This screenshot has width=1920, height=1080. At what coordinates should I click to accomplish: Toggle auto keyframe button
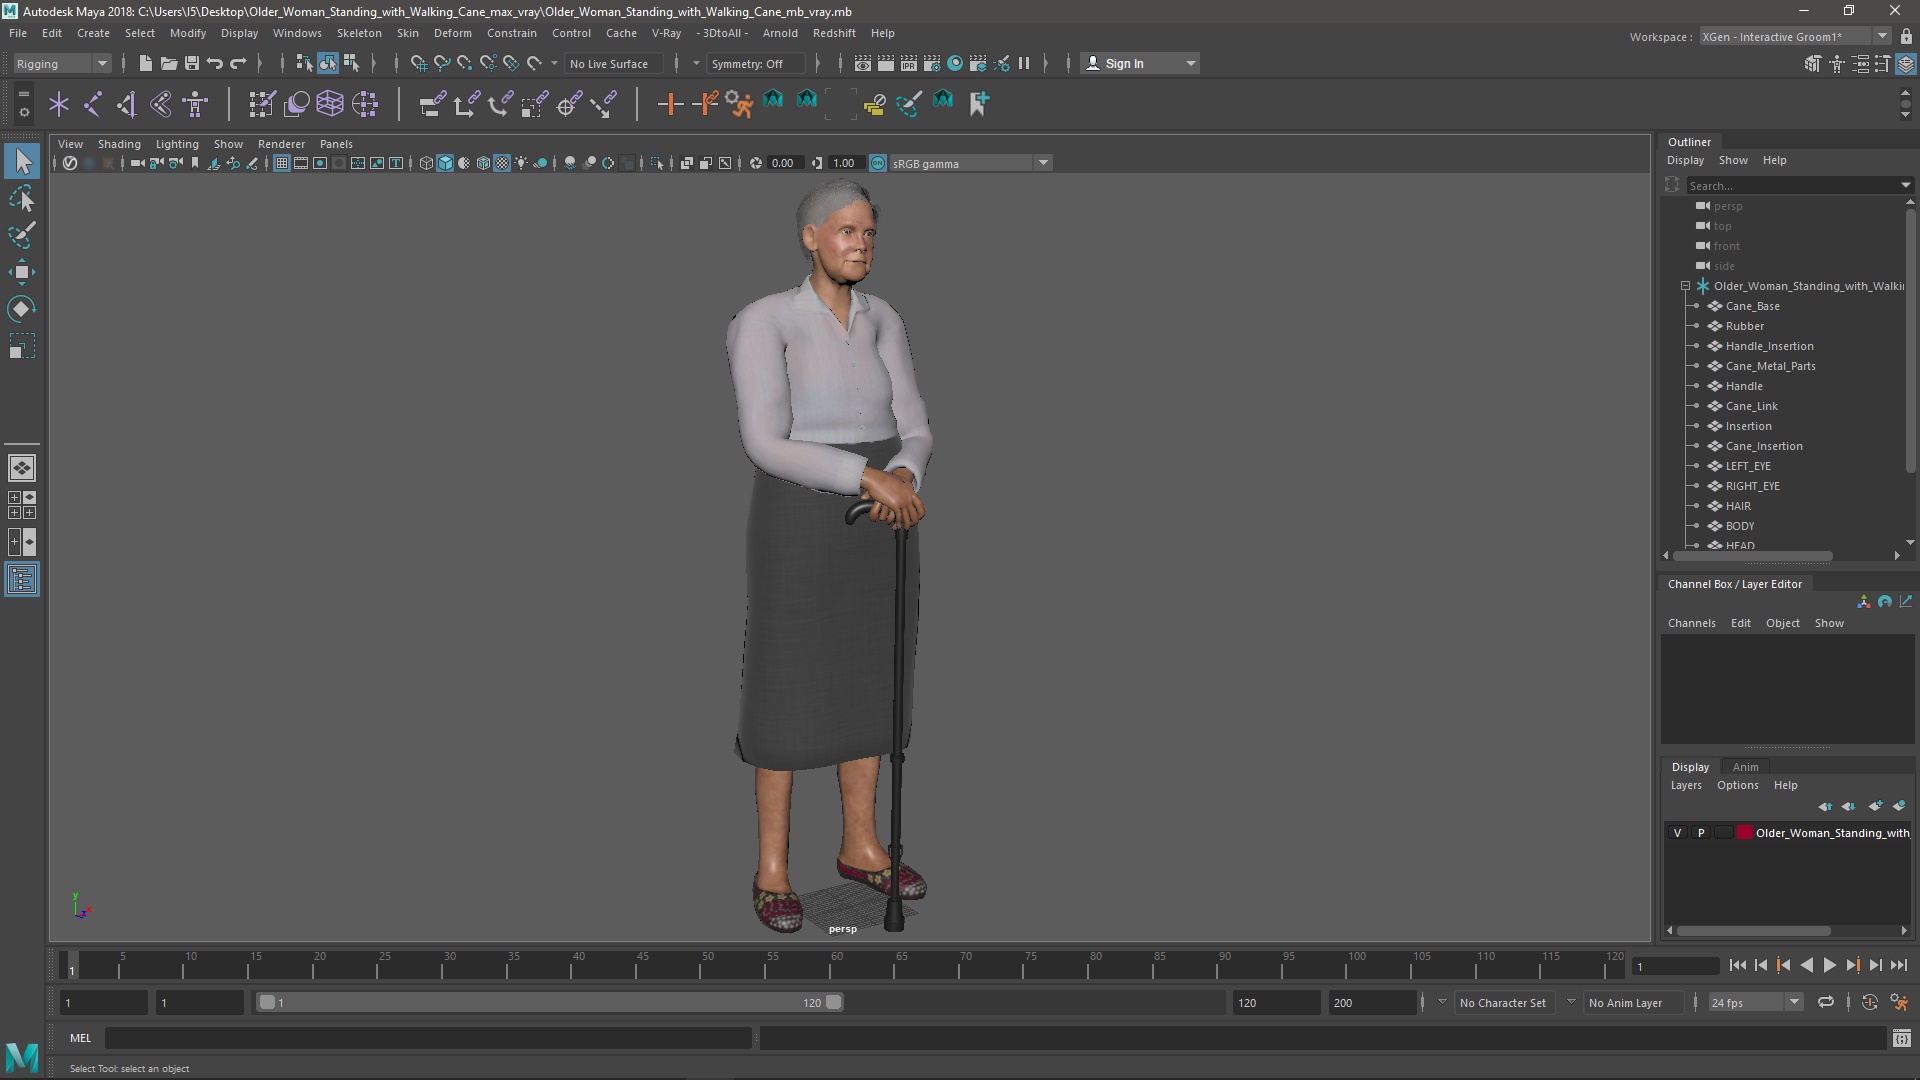coord(1869,1002)
